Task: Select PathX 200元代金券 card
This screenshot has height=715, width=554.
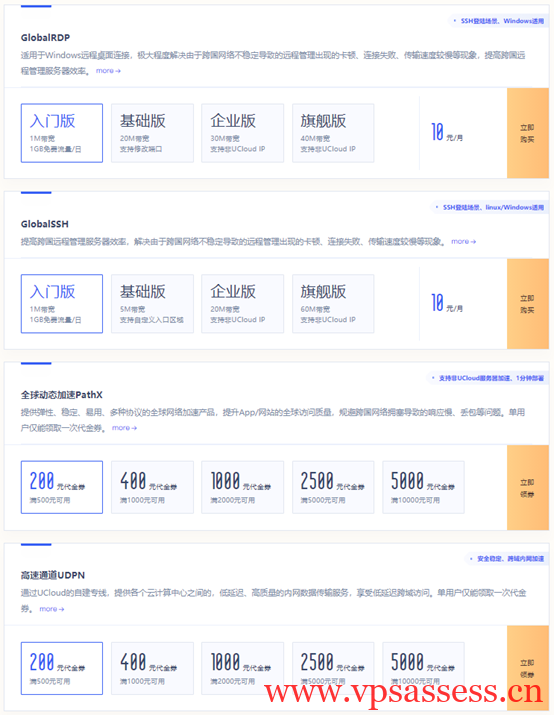Action: coord(62,487)
